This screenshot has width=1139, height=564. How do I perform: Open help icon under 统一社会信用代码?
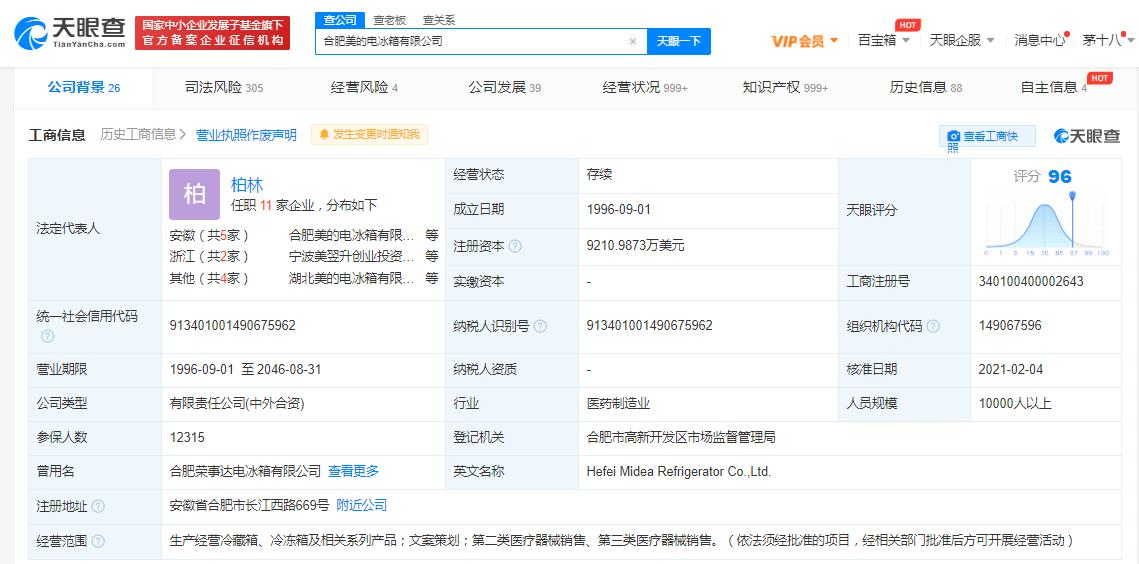tap(47, 337)
